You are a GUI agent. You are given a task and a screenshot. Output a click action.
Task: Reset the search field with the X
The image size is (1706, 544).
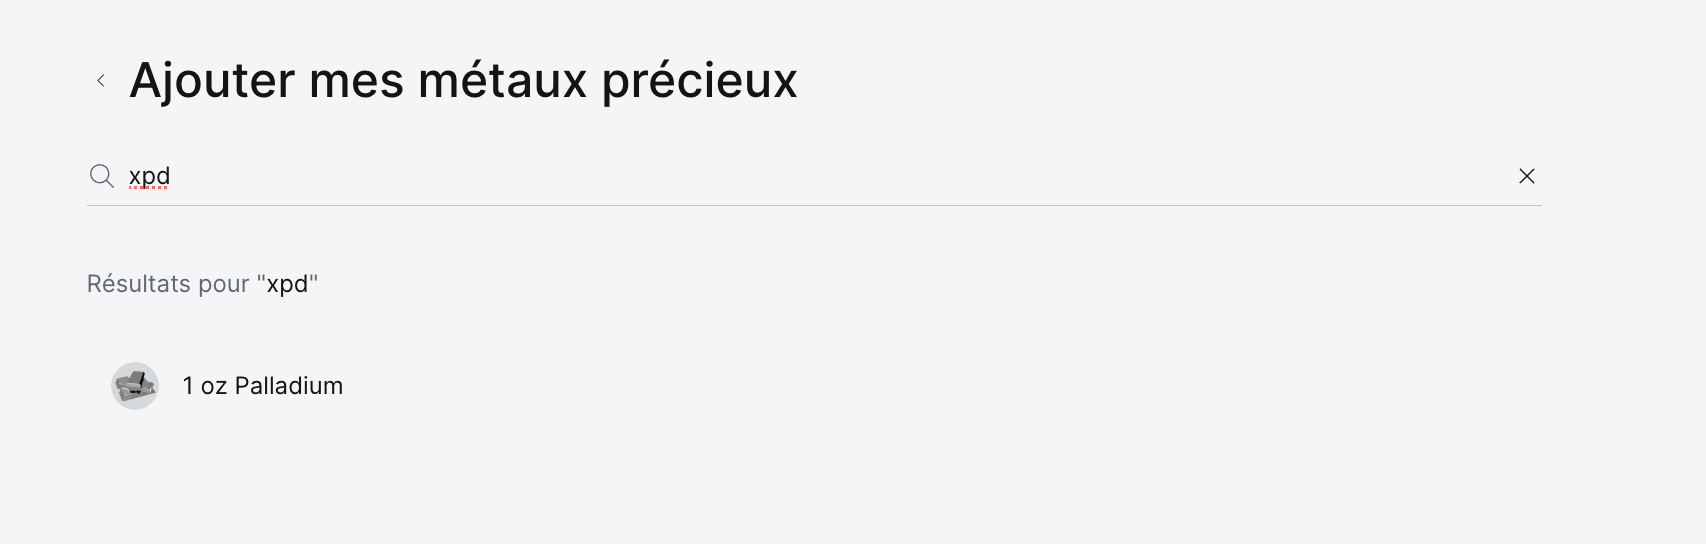1526,177
